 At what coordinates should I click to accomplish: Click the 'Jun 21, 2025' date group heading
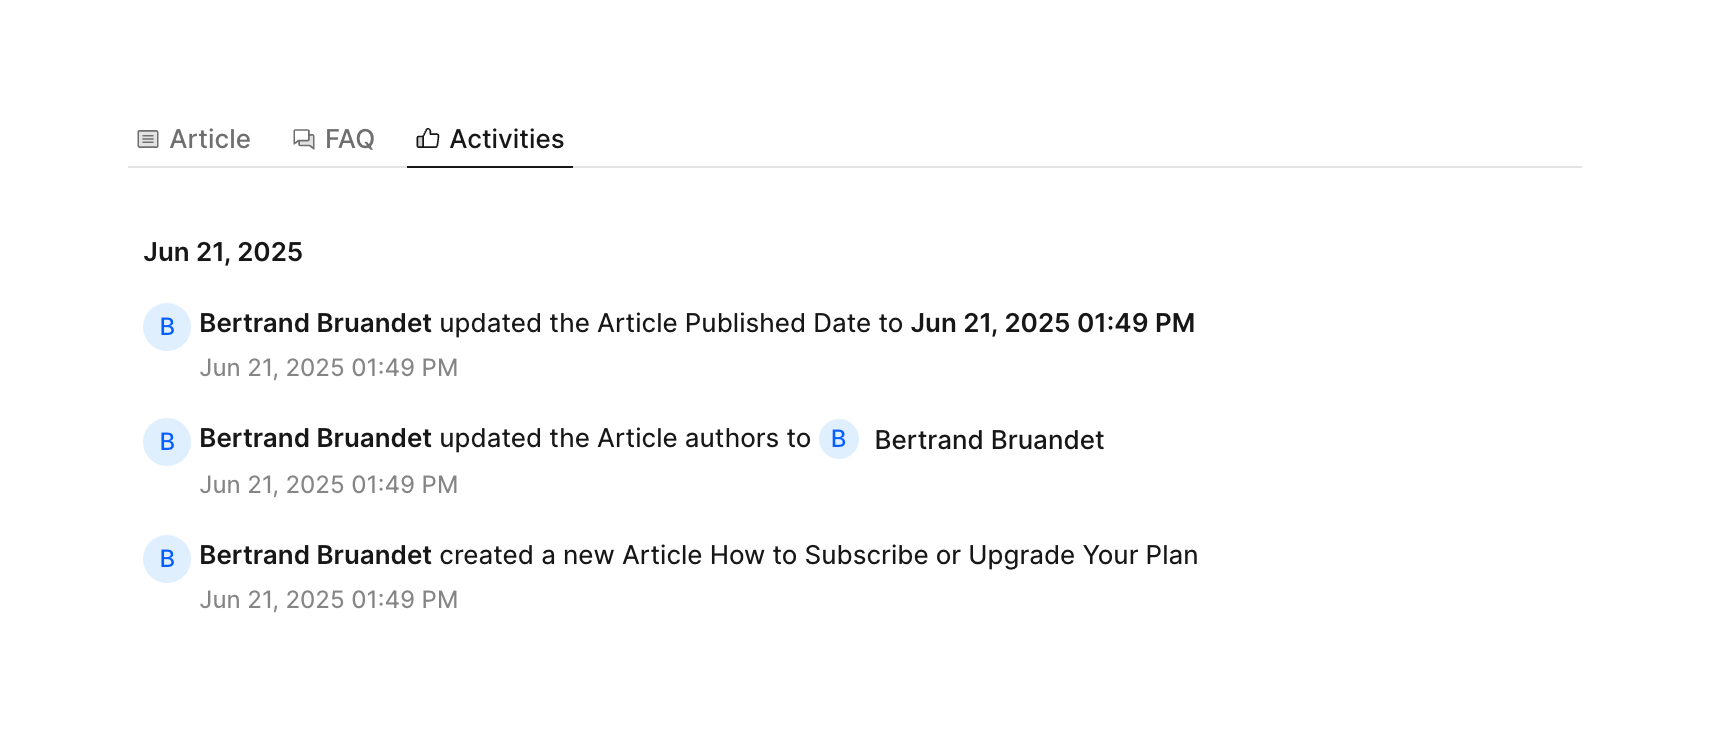point(223,252)
